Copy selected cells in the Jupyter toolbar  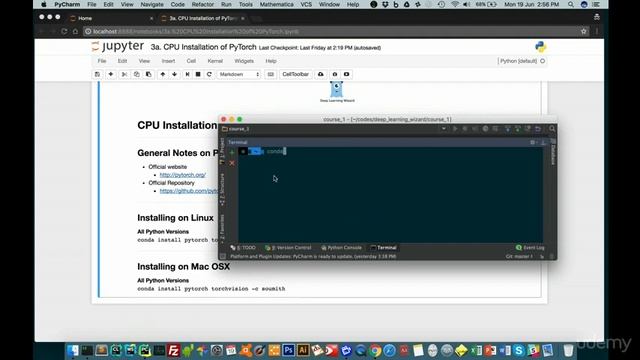136,74
